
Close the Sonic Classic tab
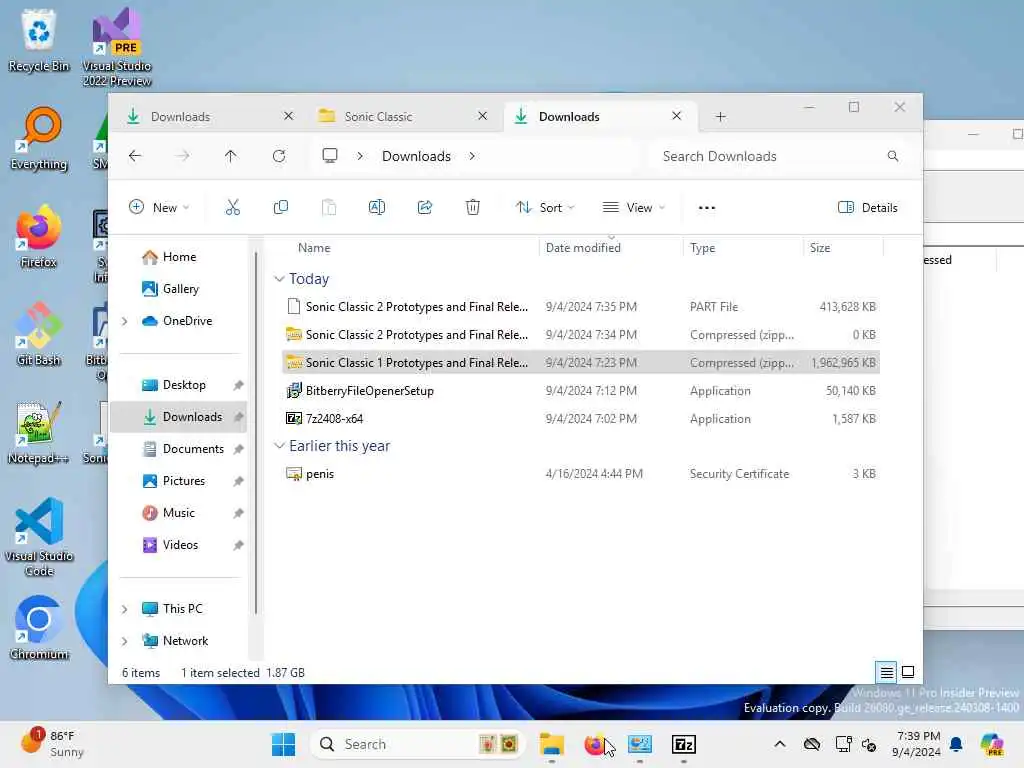[483, 116]
